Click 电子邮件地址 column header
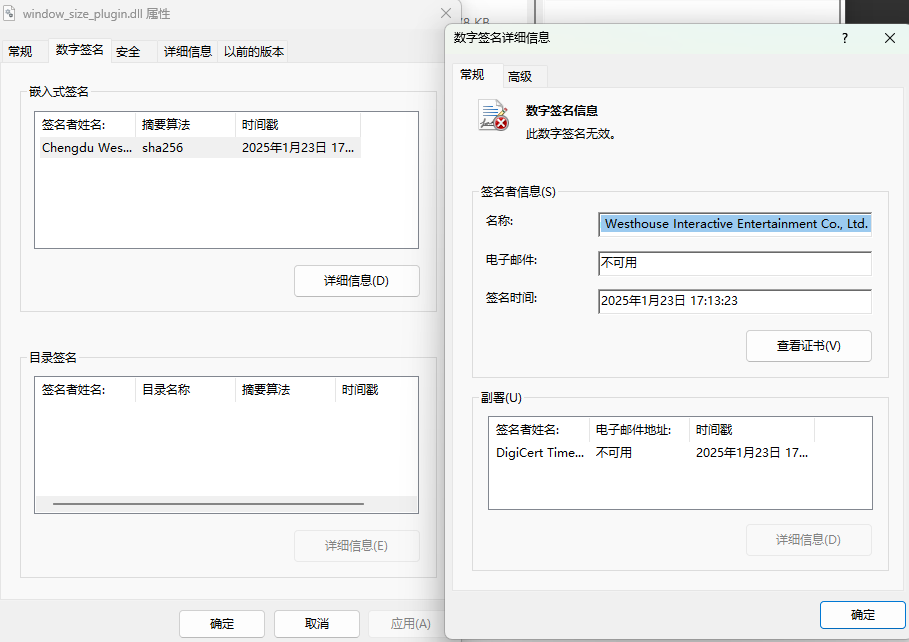The width and height of the screenshot is (909, 642). pyautogui.click(x=639, y=430)
